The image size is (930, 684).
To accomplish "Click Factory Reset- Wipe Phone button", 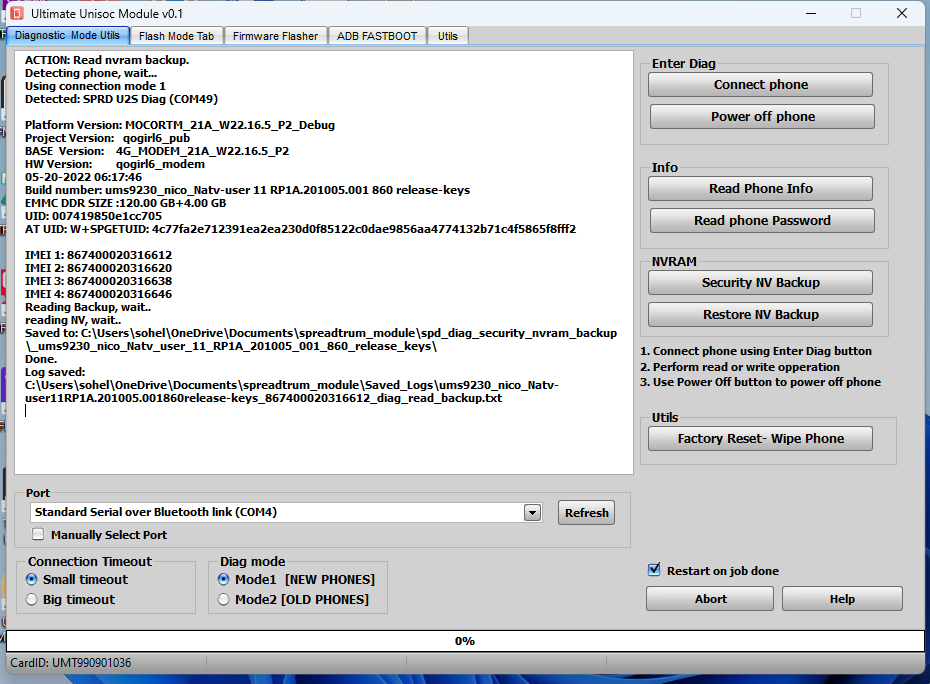I will 760,439.
